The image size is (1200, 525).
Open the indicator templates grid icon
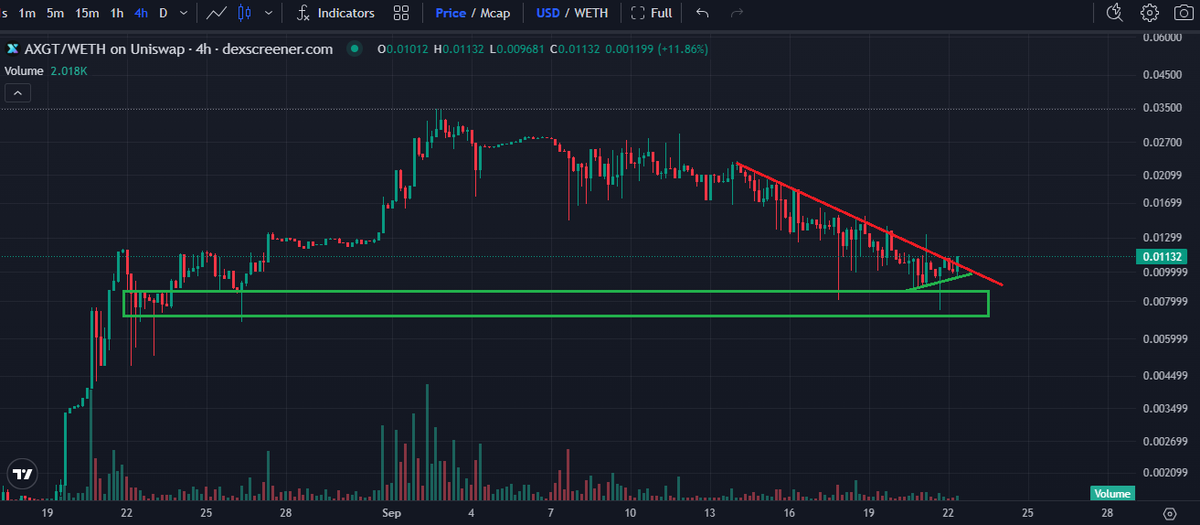click(x=401, y=13)
